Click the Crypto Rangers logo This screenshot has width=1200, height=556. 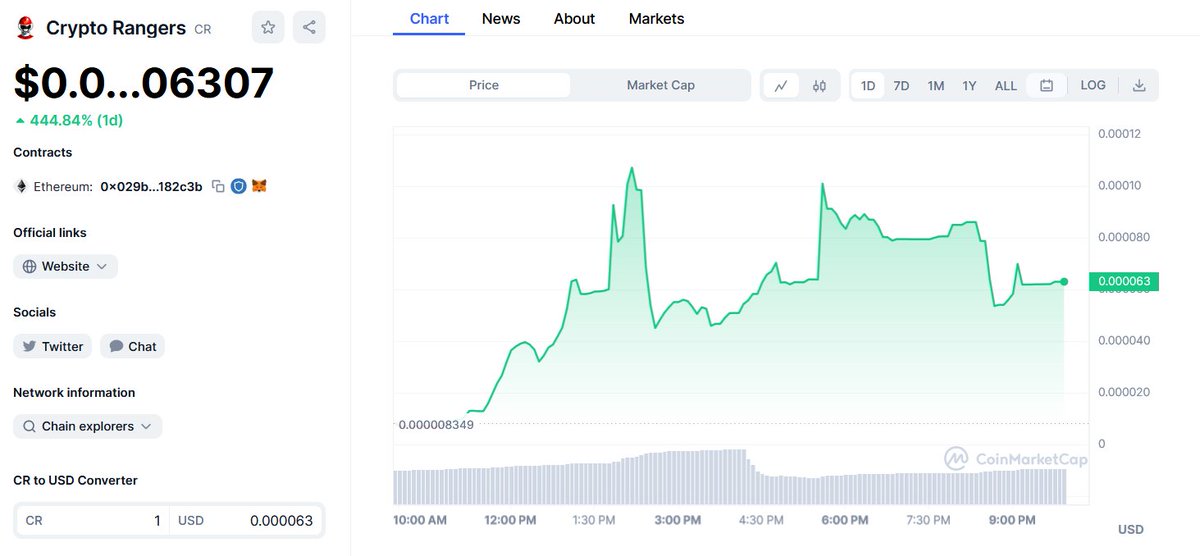tap(24, 28)
